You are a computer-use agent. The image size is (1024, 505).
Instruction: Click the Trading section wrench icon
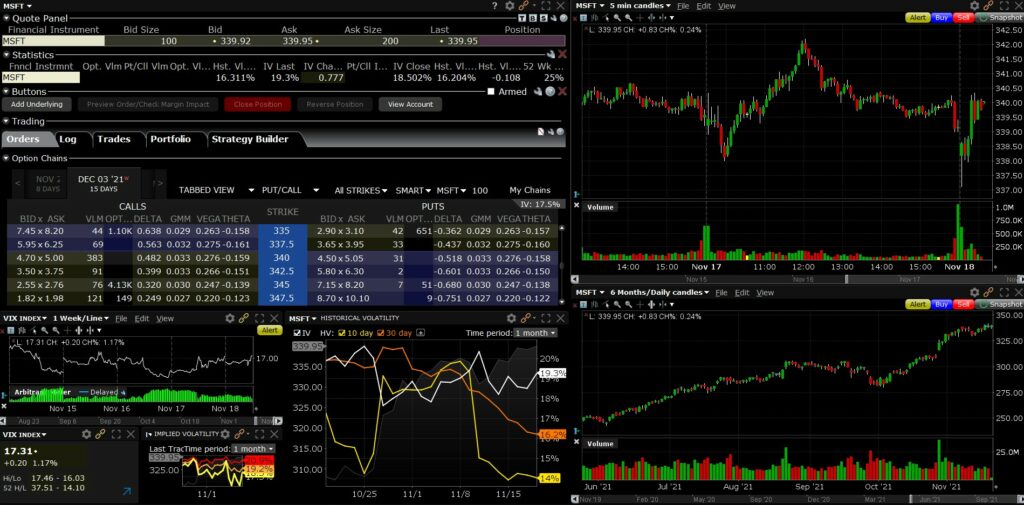[x=551, y=131]
